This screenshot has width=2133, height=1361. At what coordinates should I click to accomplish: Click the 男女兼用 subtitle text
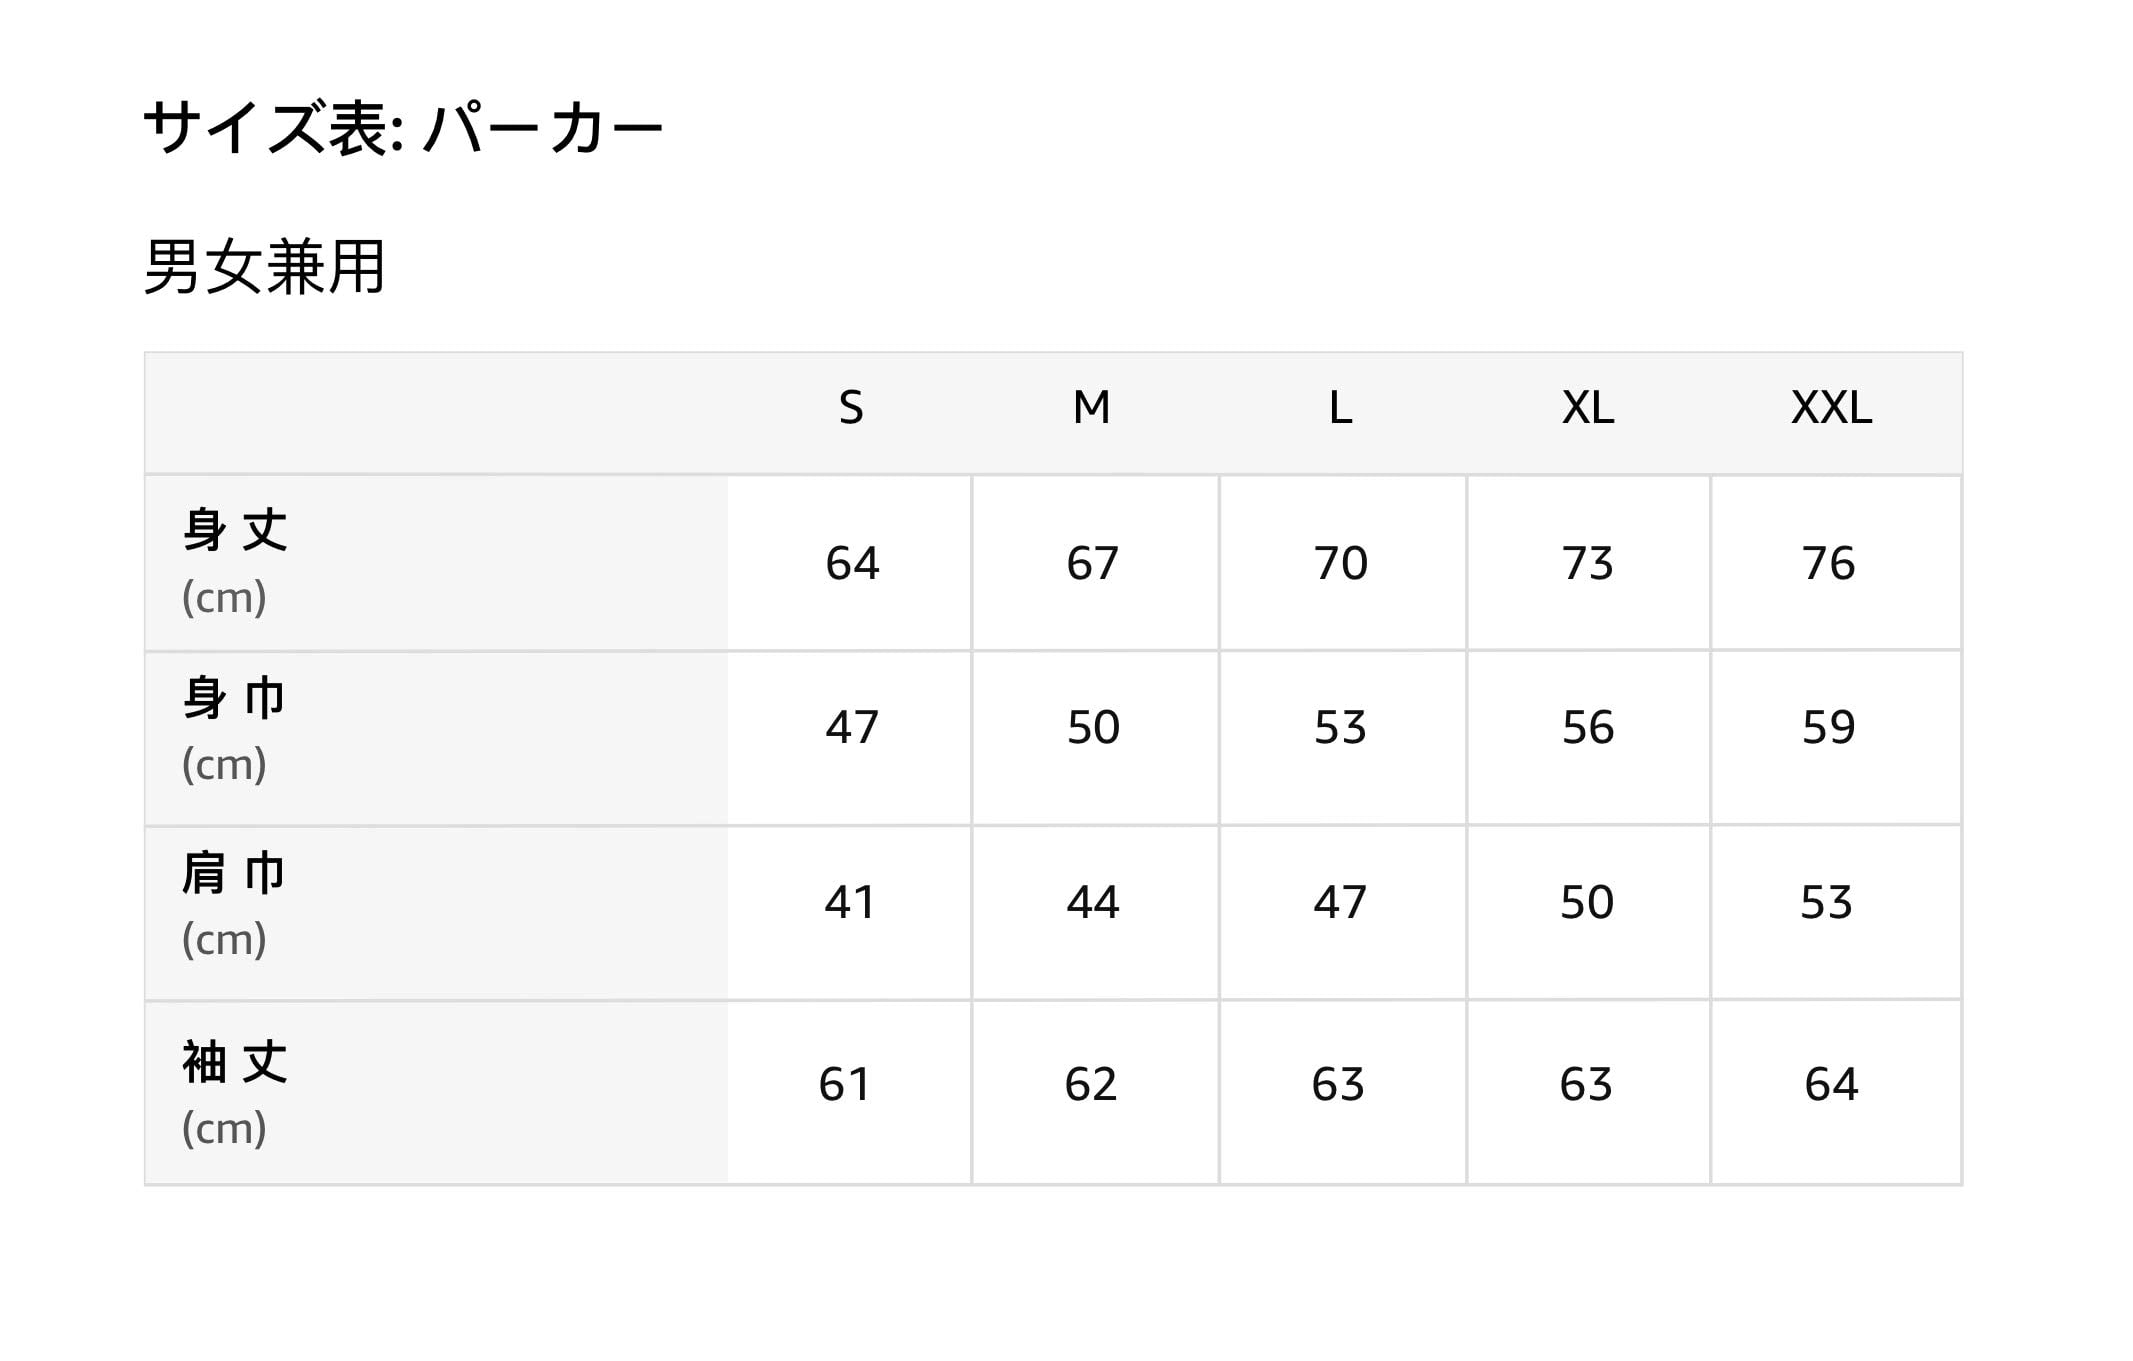[x=265, y=267]
